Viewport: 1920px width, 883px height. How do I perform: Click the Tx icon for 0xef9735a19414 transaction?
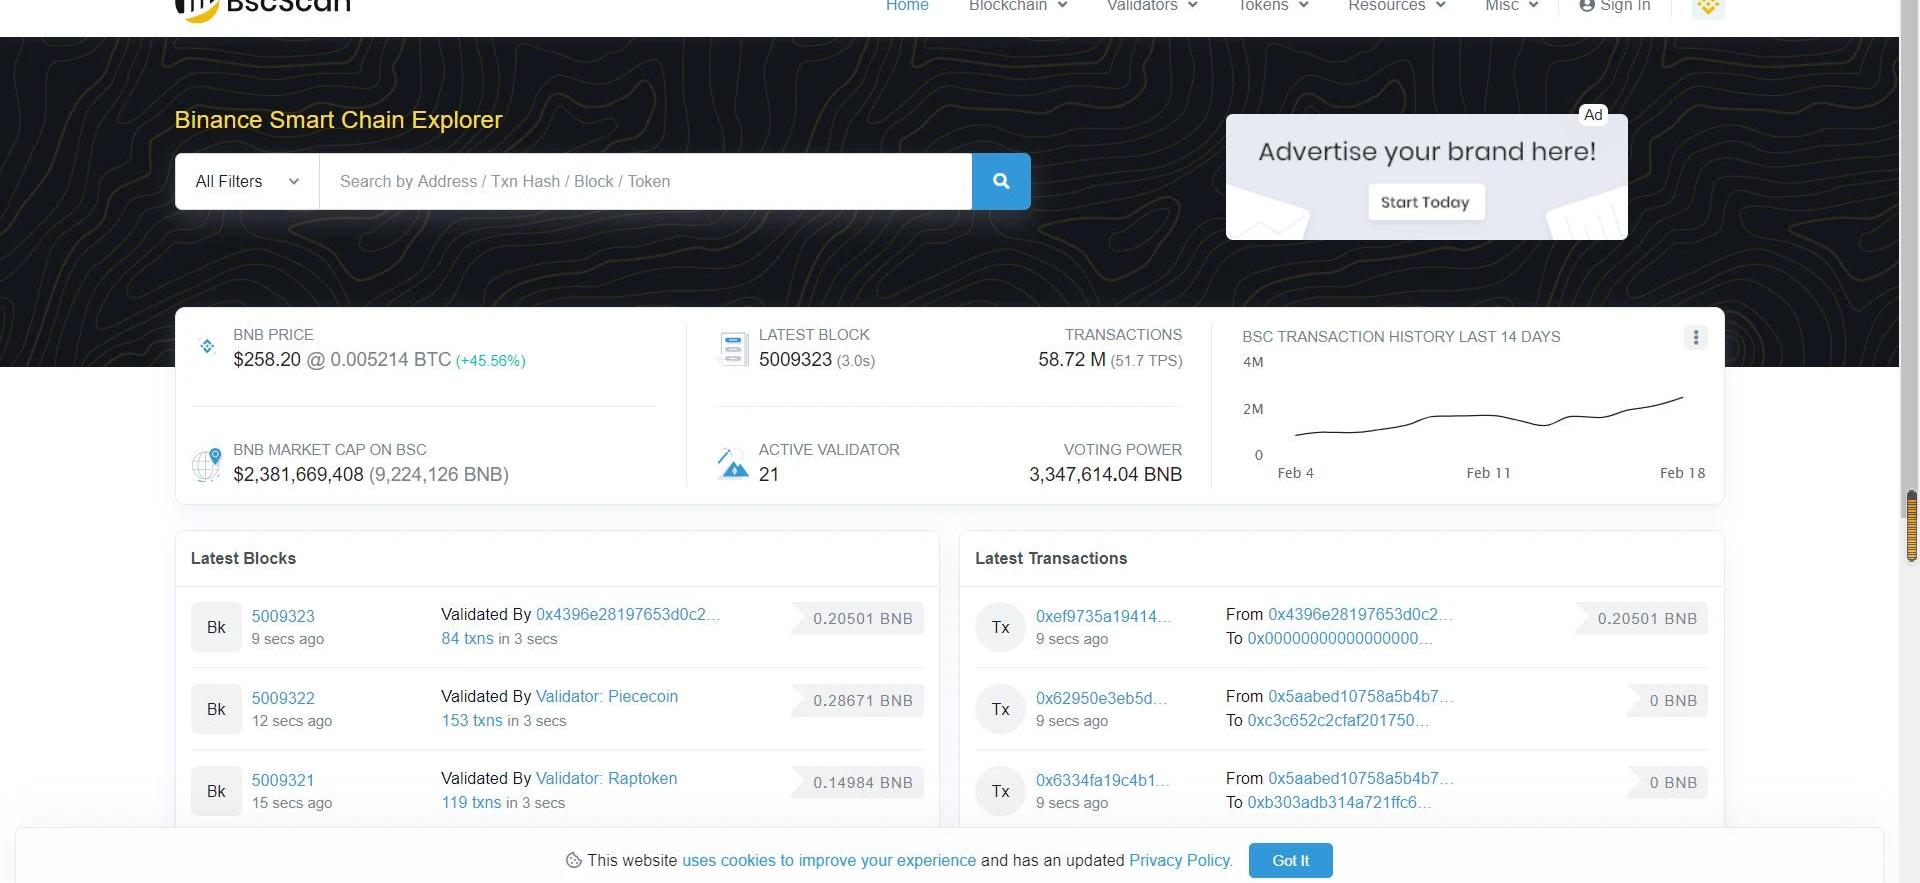(x=1000, y=627)
